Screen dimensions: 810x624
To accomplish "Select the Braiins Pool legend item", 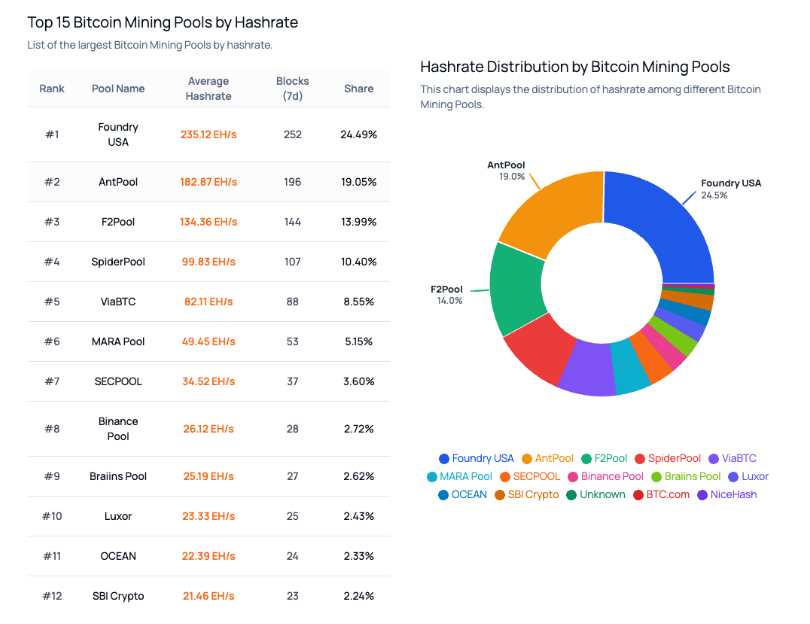I will click(x=686, y=477).
